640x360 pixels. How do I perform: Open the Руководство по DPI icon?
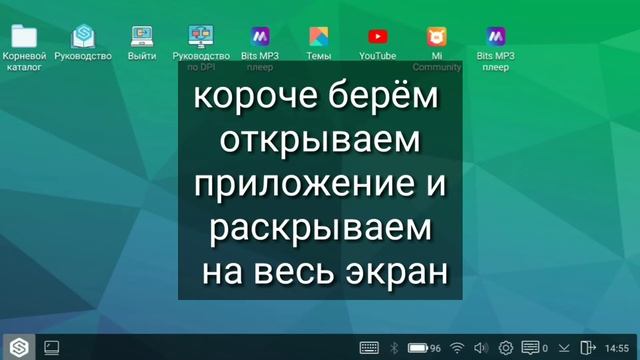tap(201, 36)
